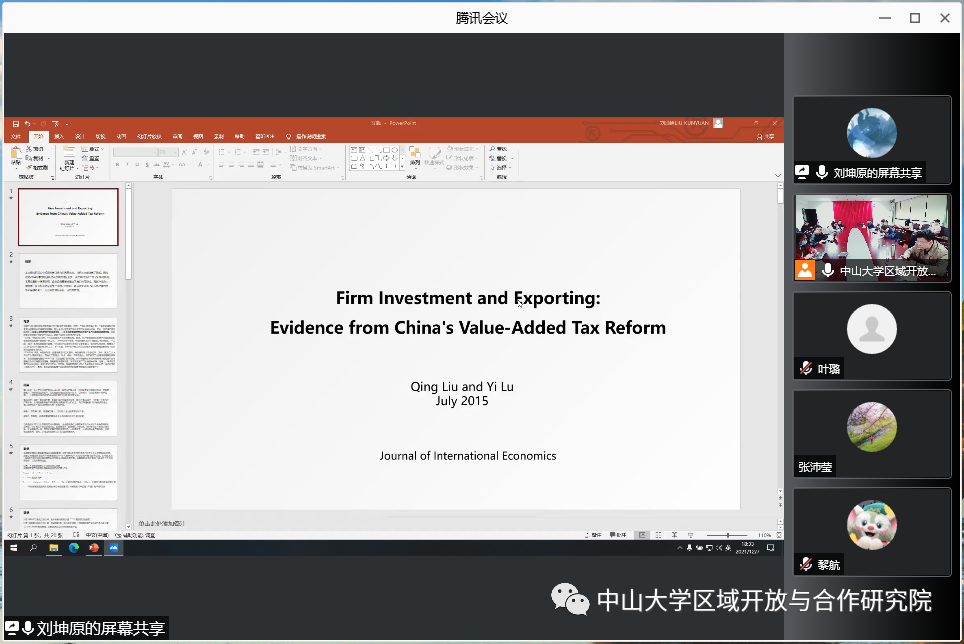Click the undo arrow in PowerPoint's title bar
The width and height of the screenshot is (964, 644).
[x=28, y=123]
